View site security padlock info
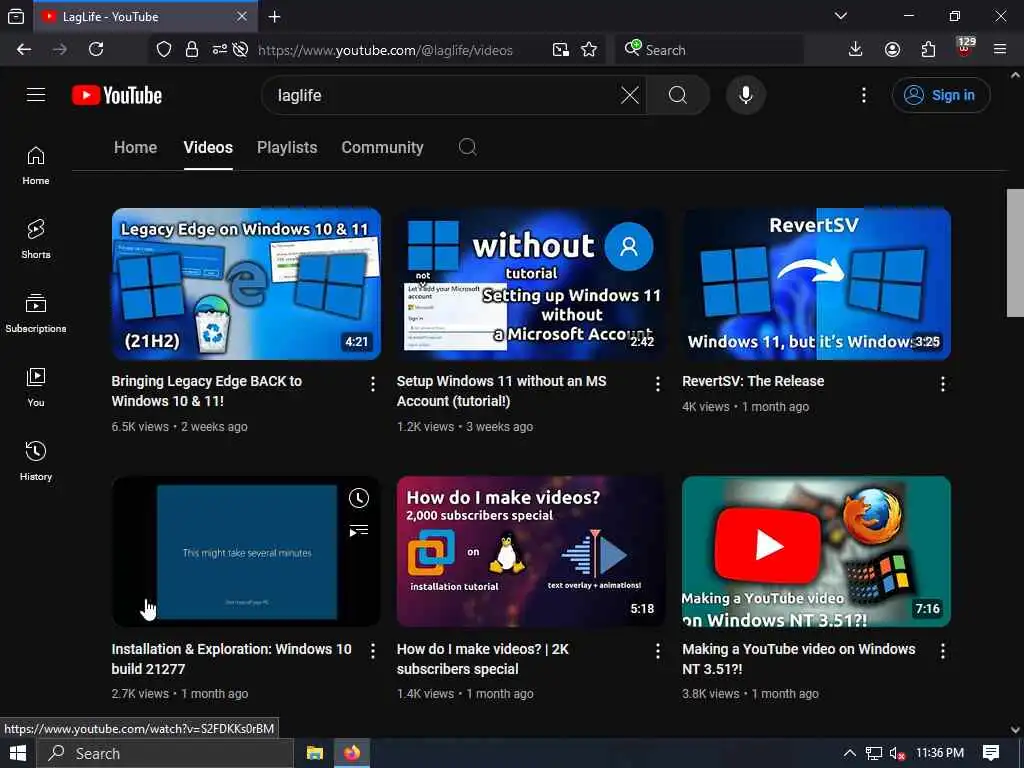1024x768 pixels. [191, 50]
